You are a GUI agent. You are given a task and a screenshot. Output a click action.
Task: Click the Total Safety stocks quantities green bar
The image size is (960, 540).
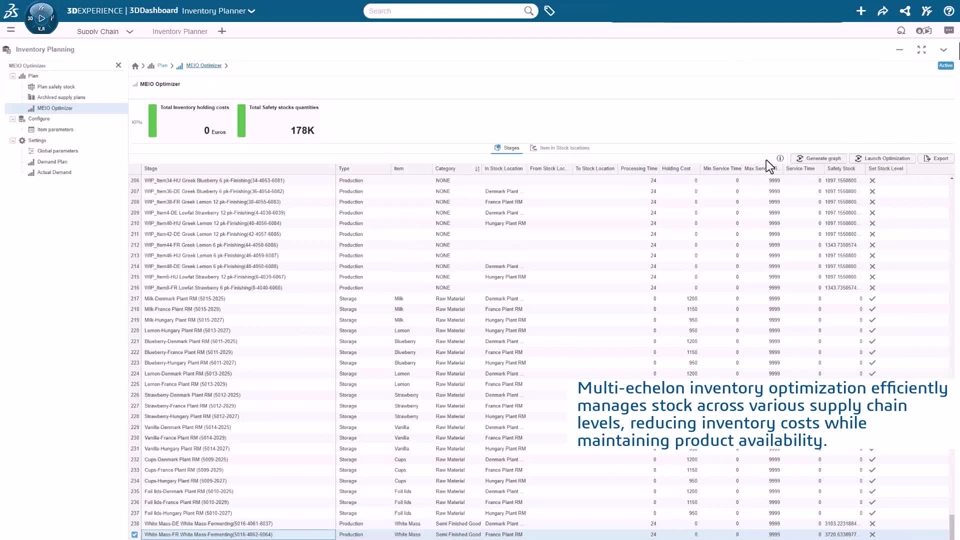[241, 120]
